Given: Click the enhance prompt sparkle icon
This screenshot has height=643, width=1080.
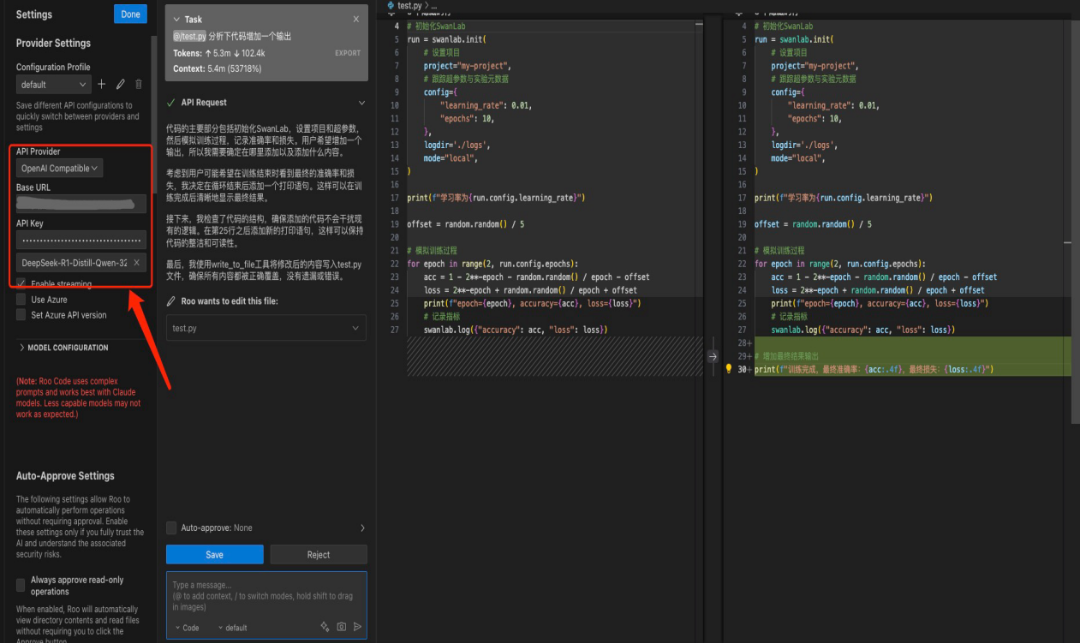Looking at the screenshot, I should pos(324,627).
